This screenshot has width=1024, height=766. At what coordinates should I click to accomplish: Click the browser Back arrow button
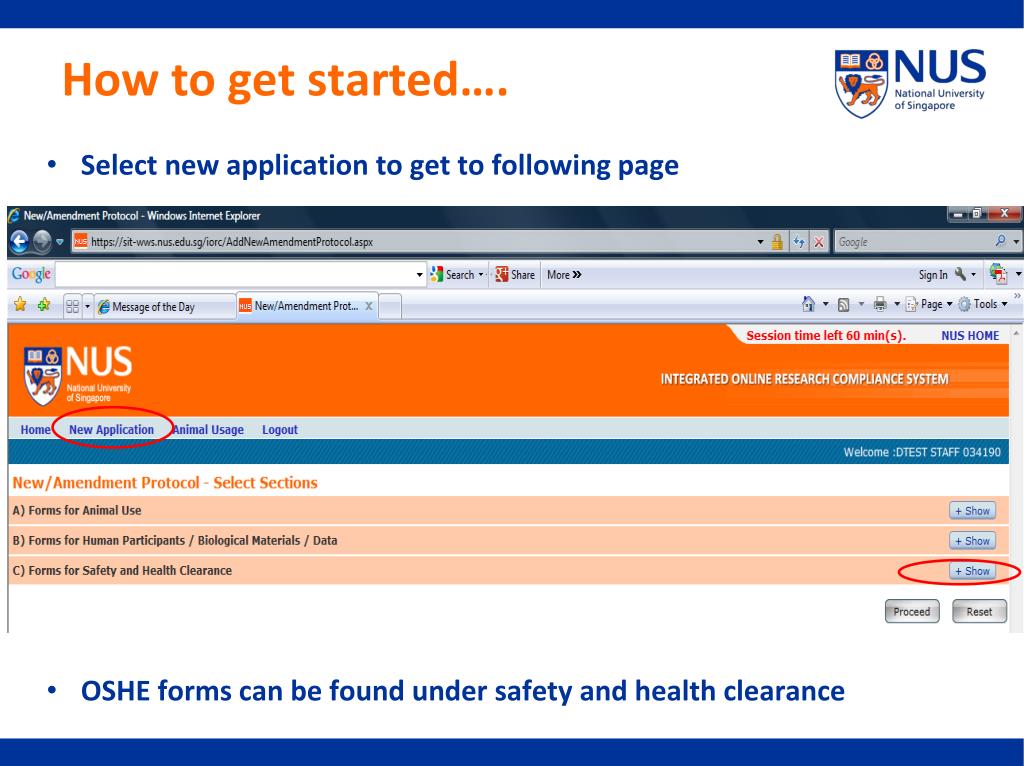pos(19,242)
